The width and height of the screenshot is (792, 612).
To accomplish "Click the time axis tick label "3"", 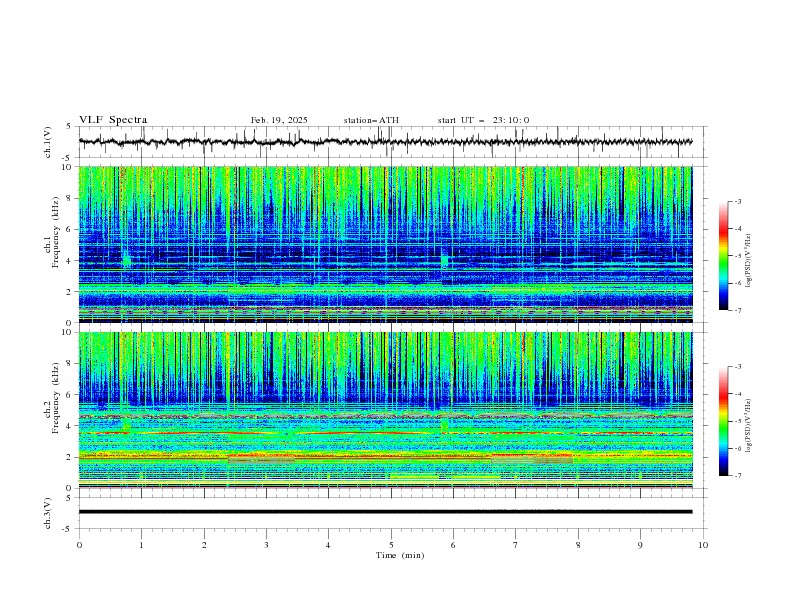I will click(266, 545).
